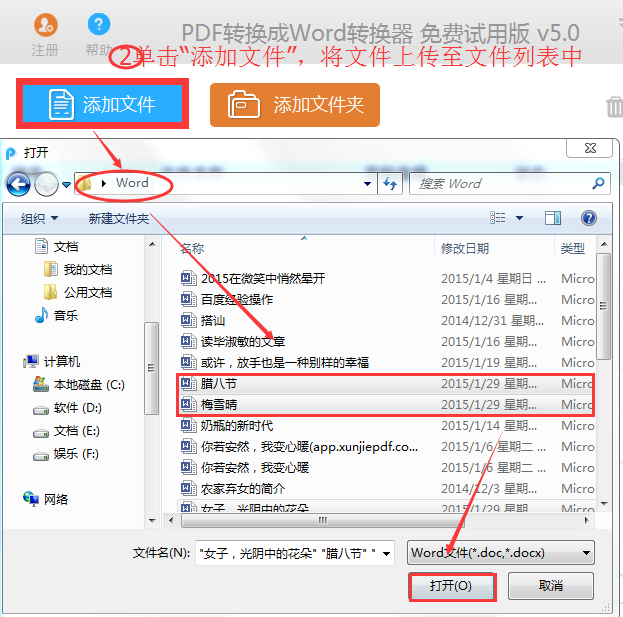Click the magnifier search icon

(x=598, y=183)
